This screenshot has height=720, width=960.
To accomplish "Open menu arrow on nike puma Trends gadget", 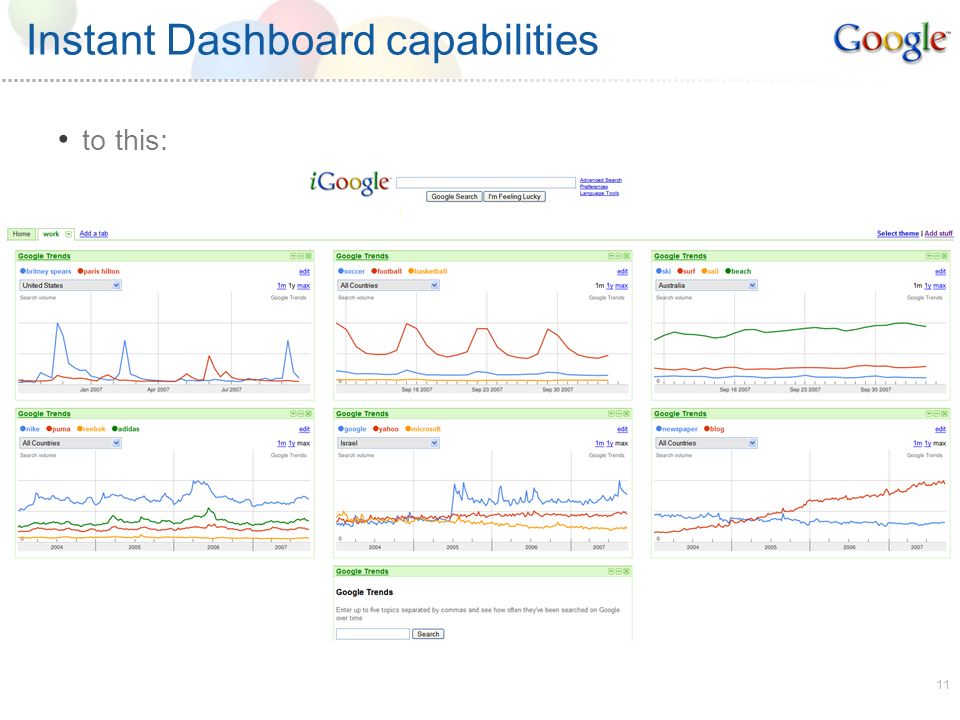I will pyautogui.click(x=293, y=414).
